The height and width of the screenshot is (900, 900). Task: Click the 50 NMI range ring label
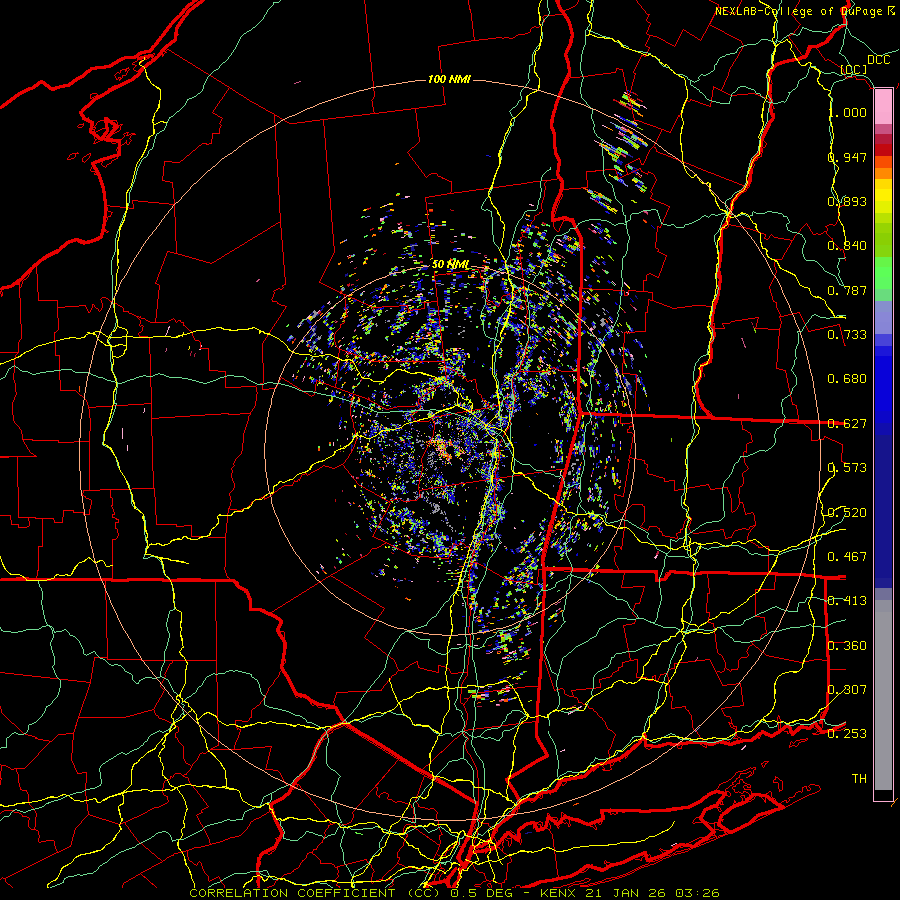tap(451, 264)
